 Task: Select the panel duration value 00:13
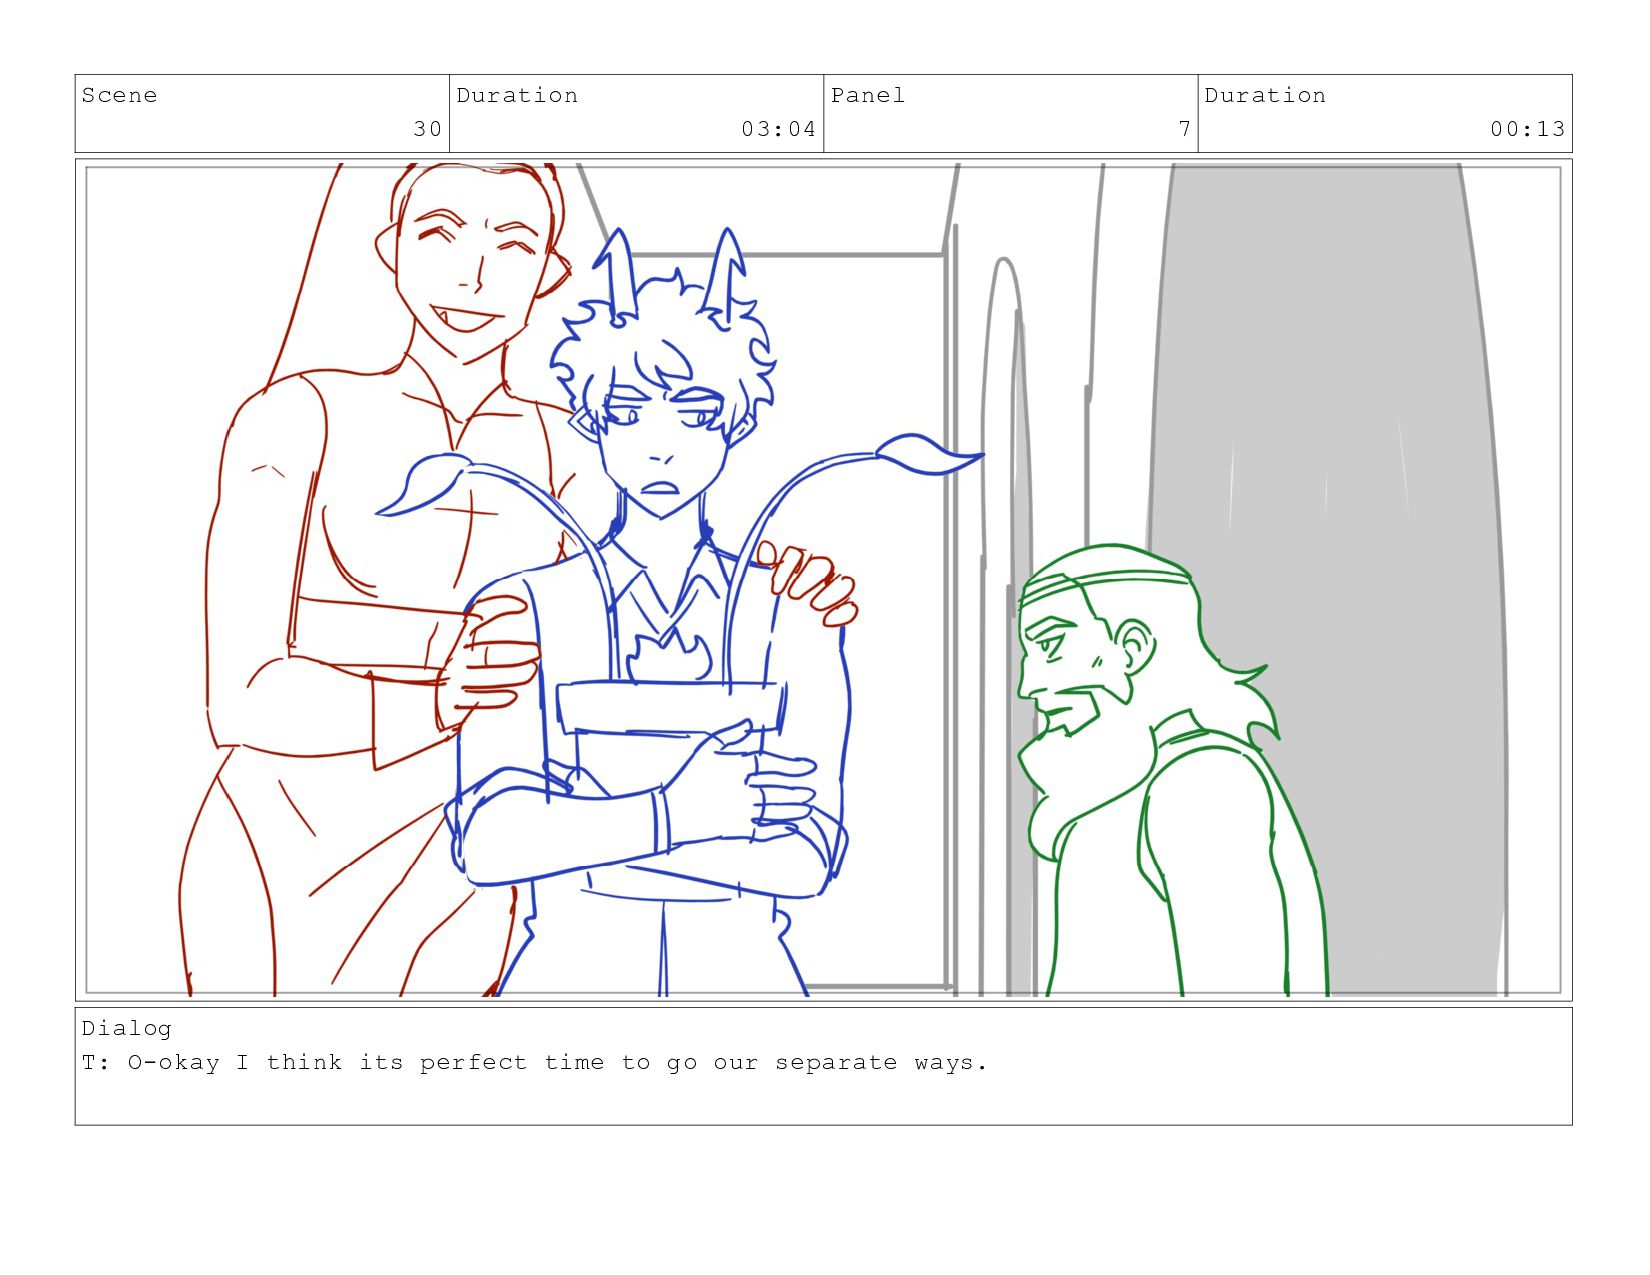pos(1527,128)
